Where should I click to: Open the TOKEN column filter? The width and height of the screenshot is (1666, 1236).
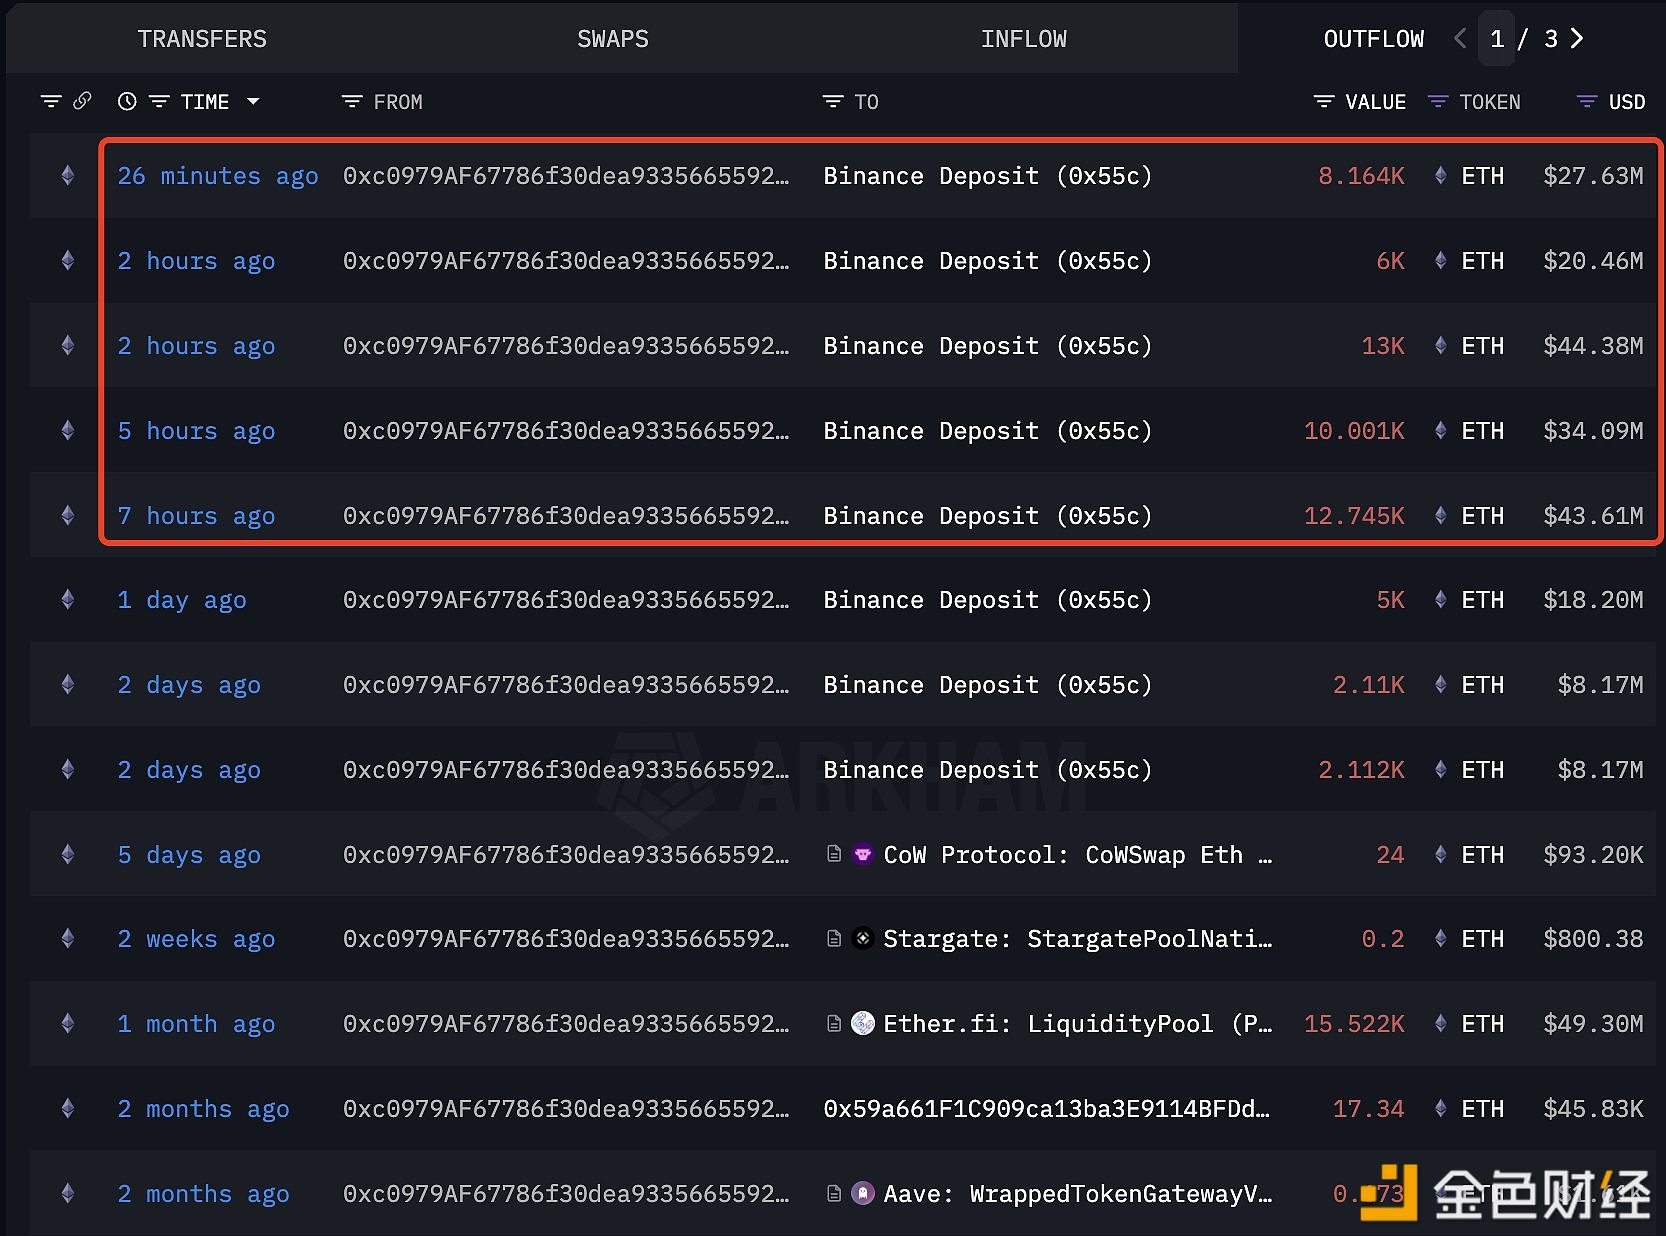1438,101
